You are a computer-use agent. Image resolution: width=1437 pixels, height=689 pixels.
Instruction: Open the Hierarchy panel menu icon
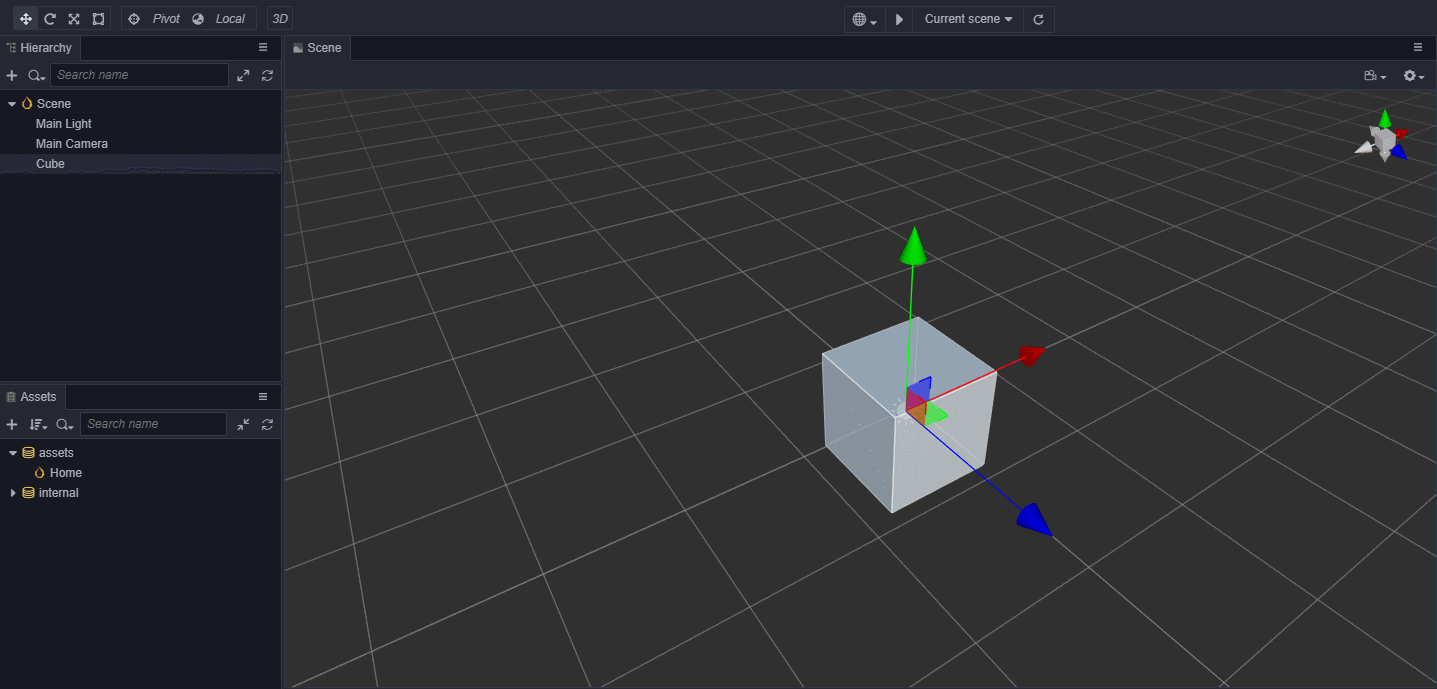263,47
